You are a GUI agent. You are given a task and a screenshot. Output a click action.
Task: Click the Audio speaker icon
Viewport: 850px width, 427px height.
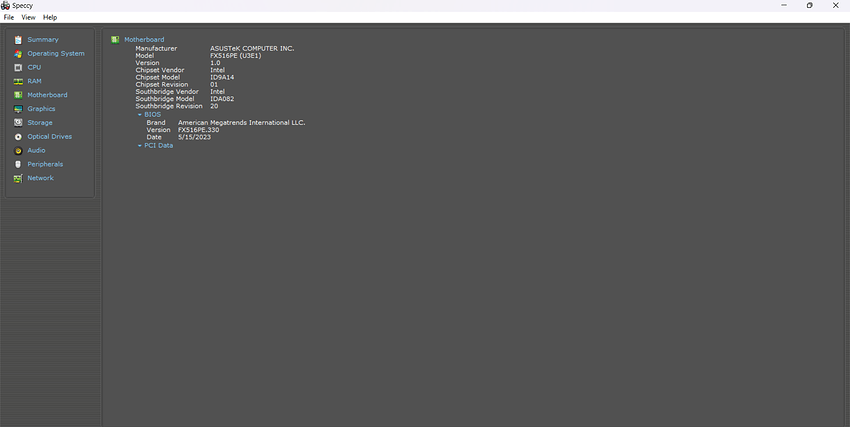[18, 151]
